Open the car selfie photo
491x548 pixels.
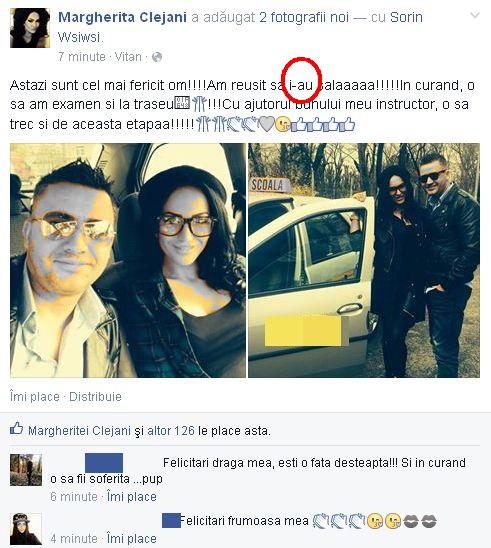(128, 260)
